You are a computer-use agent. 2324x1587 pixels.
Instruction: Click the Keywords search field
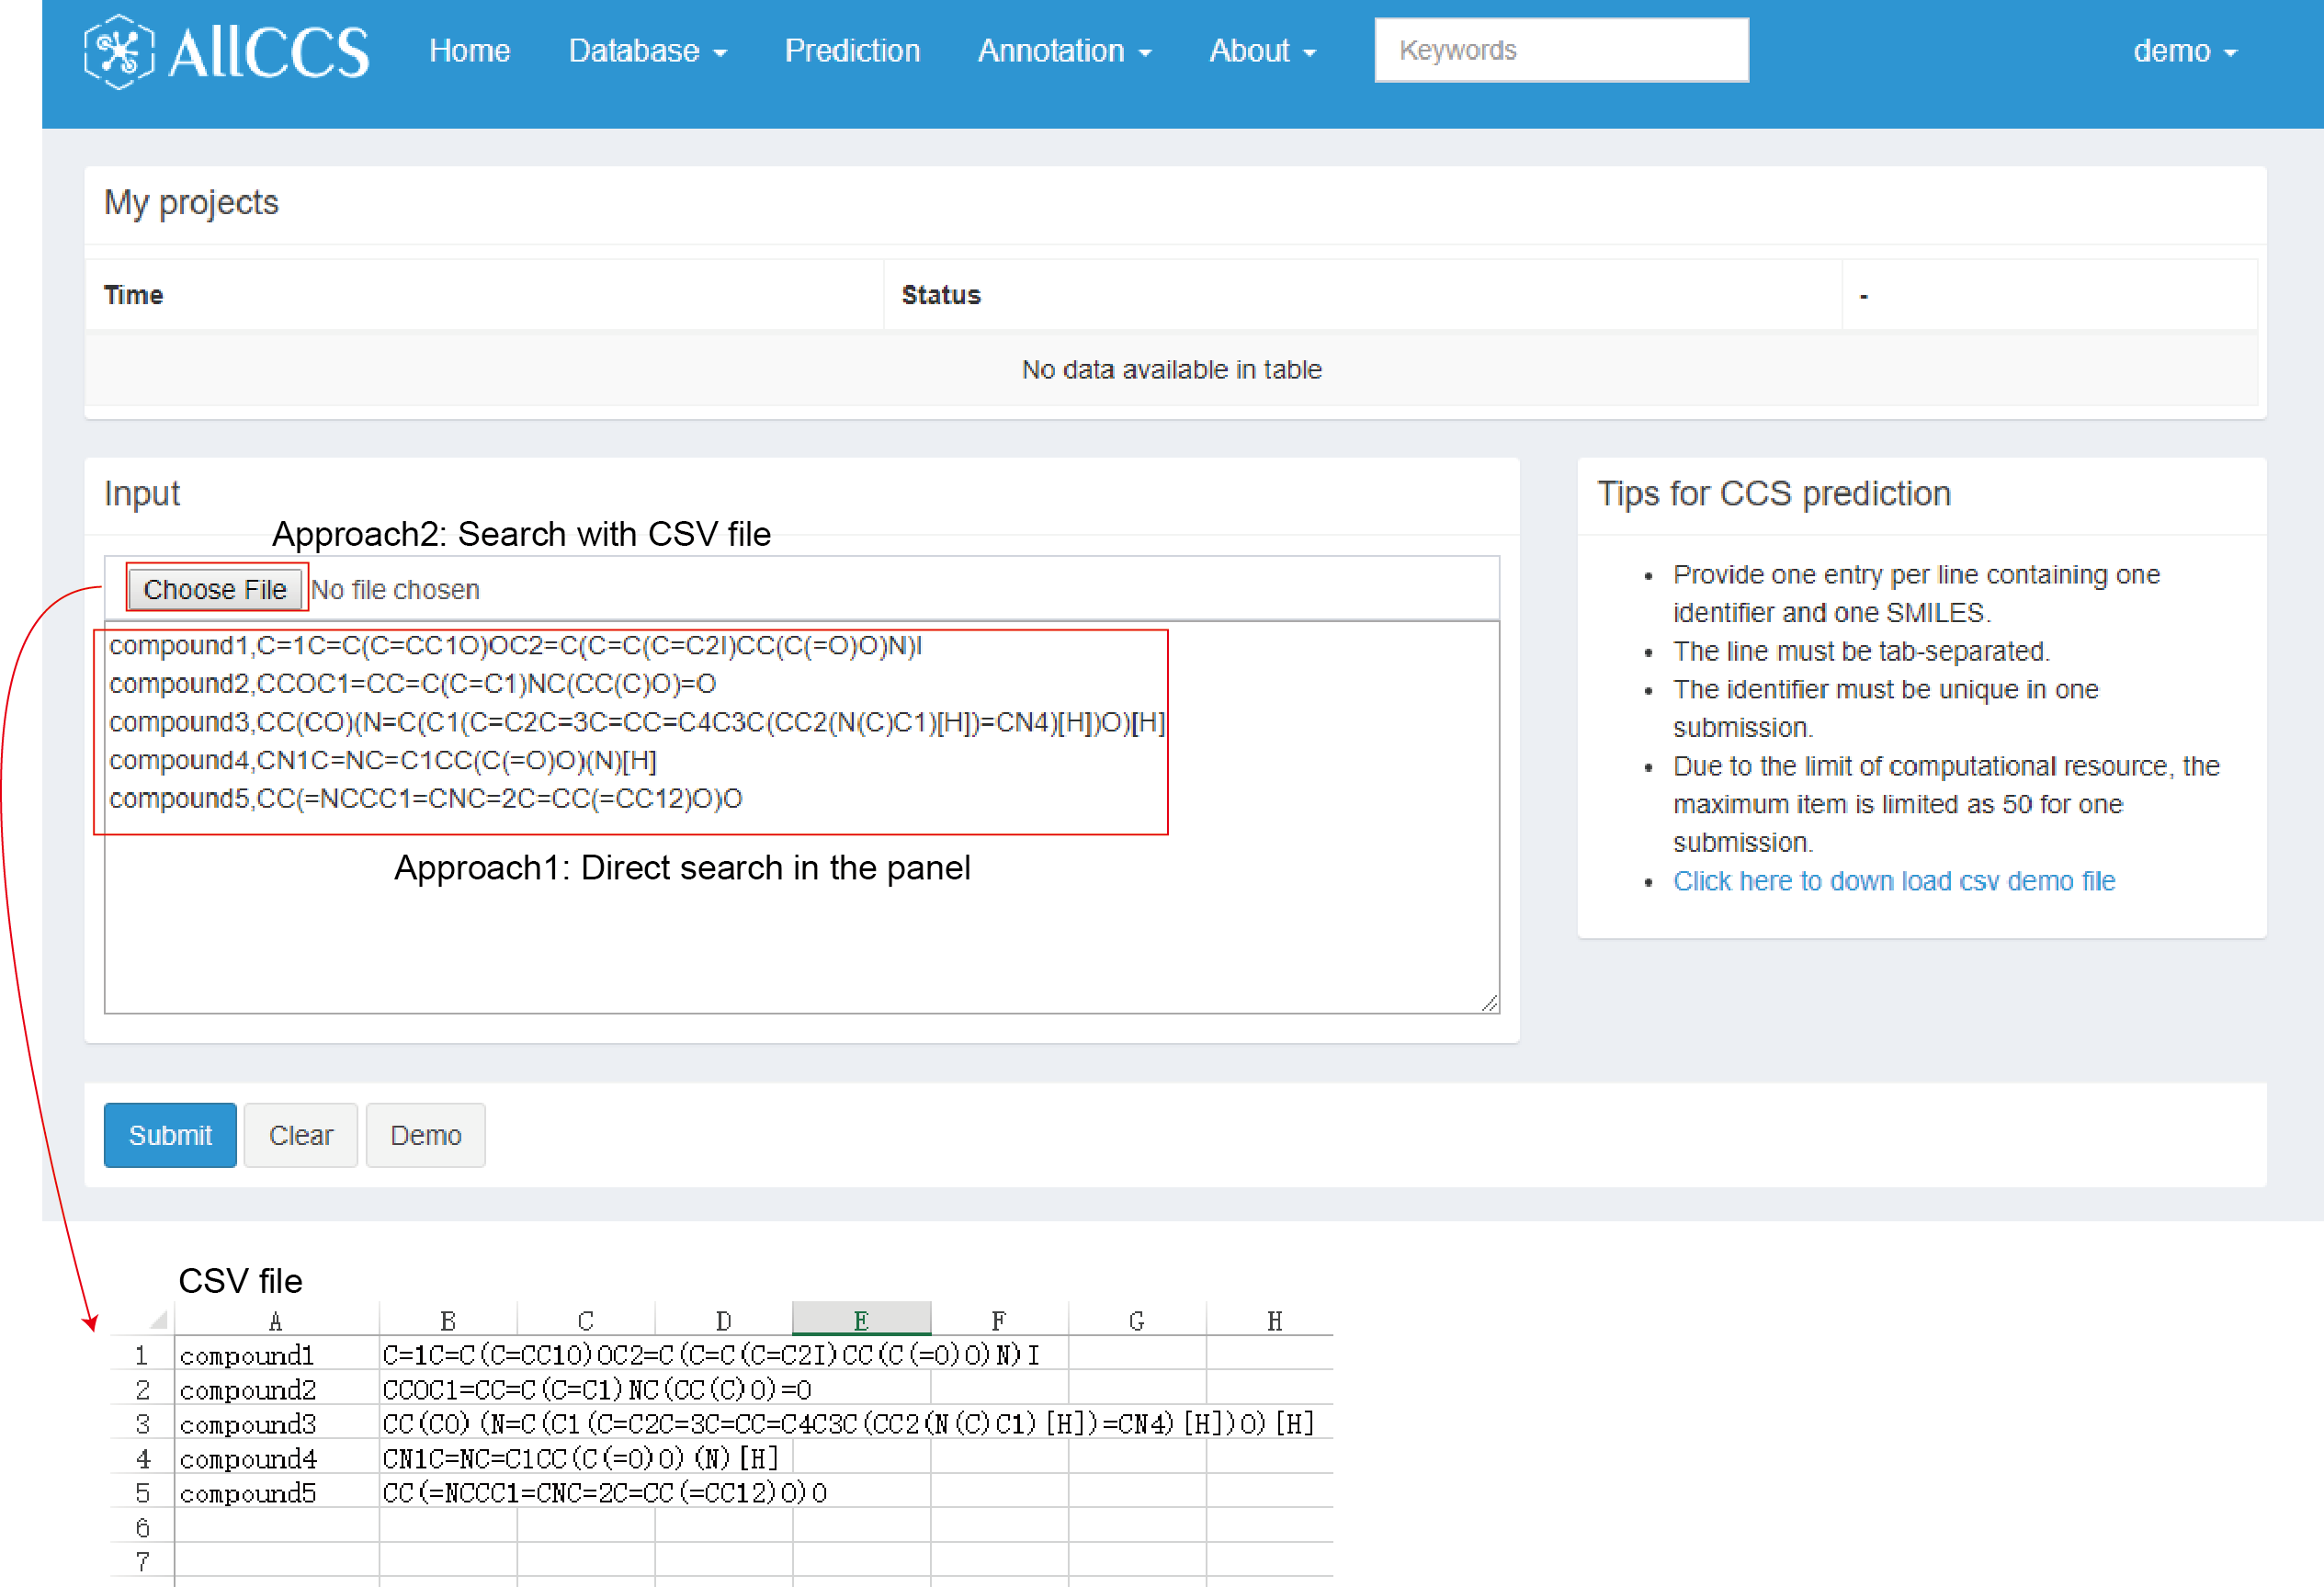[1561, 50]
